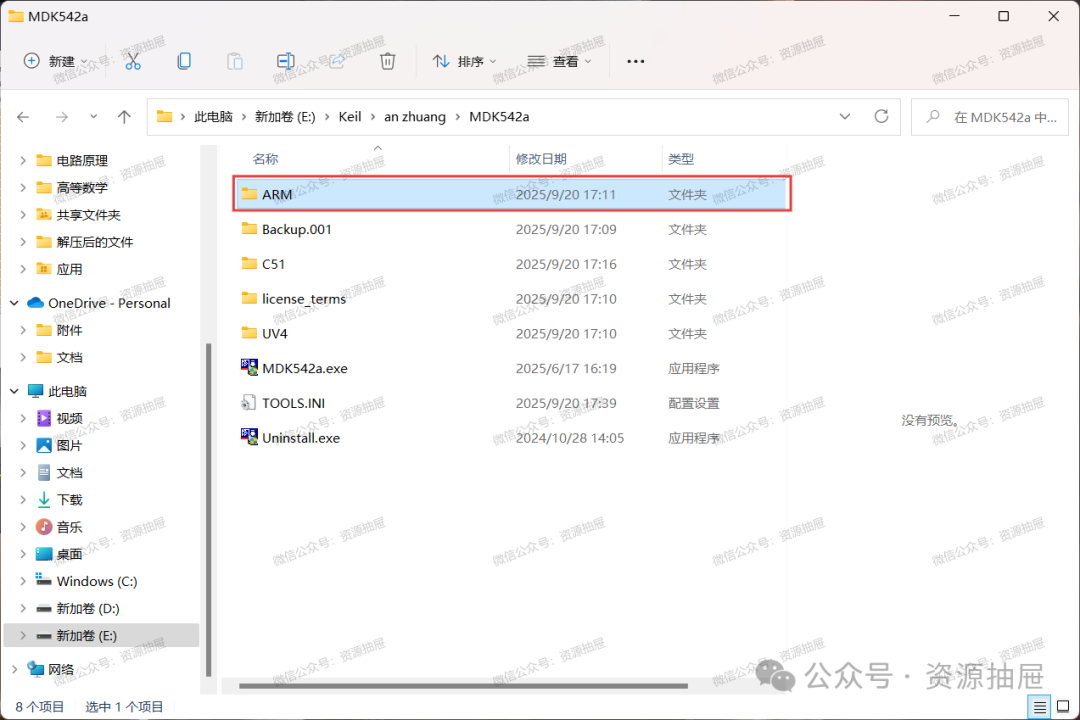Expand the 电路原理 folder in sidebar

tap(23, 161)
